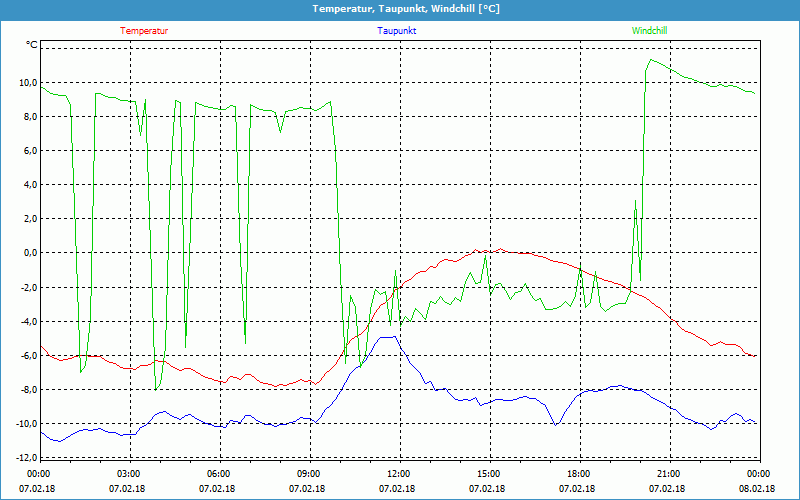Select the 18:00 time label on the x-axis
Viewport: 800px width, 500px height.
pos(578,474)
